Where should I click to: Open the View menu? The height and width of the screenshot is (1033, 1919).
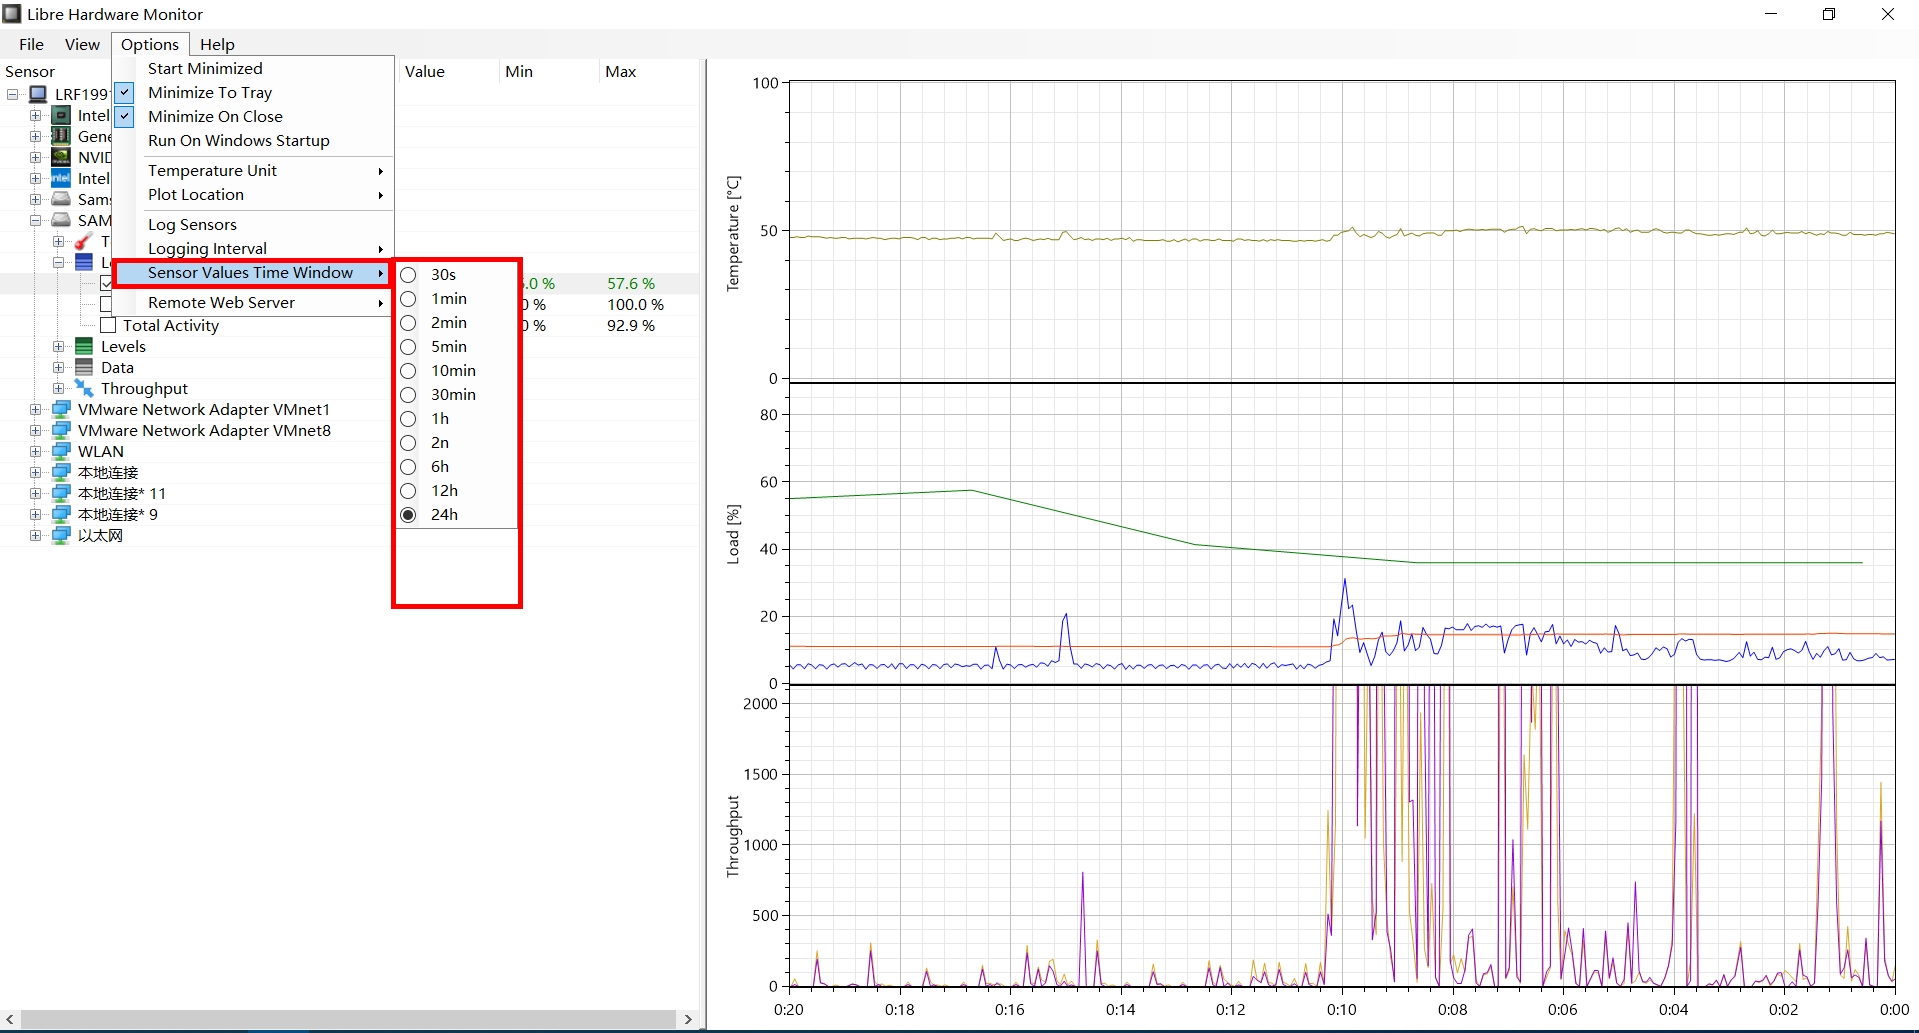click(82, 44)
